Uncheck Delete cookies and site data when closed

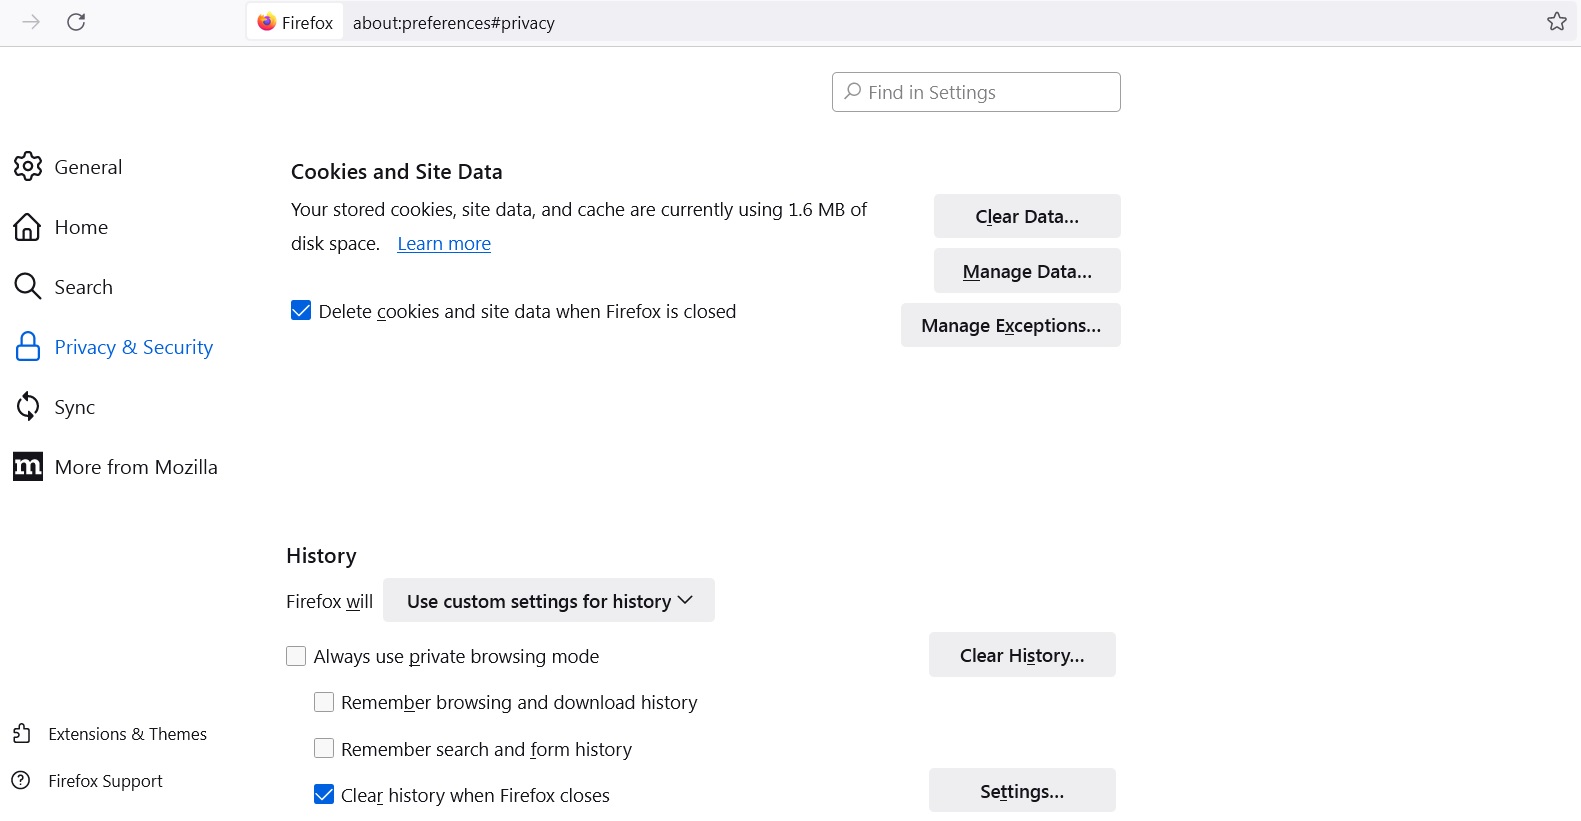click(x=301, y=311)
